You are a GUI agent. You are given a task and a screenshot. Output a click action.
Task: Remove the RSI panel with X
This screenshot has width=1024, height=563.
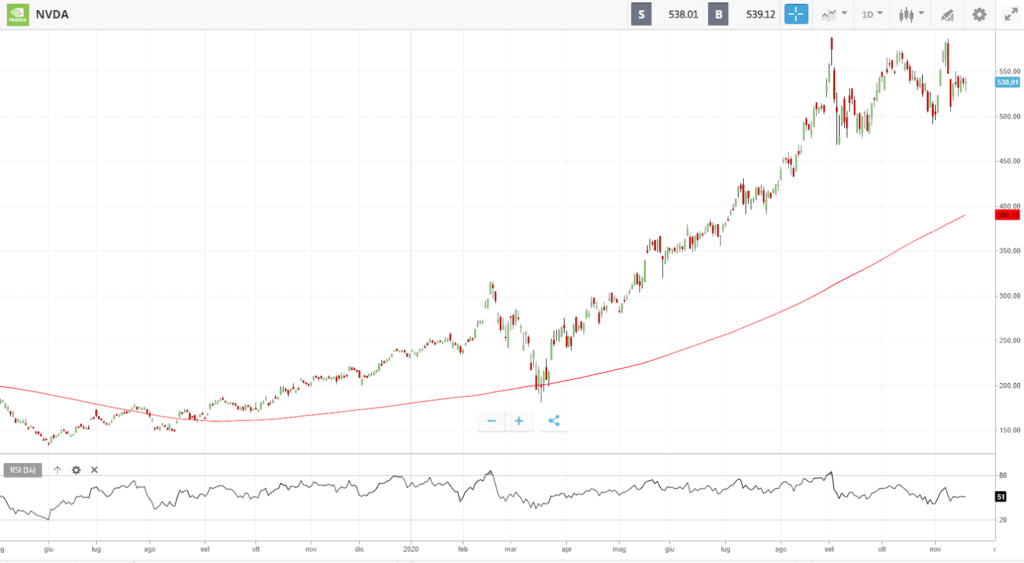click(94, 470)
